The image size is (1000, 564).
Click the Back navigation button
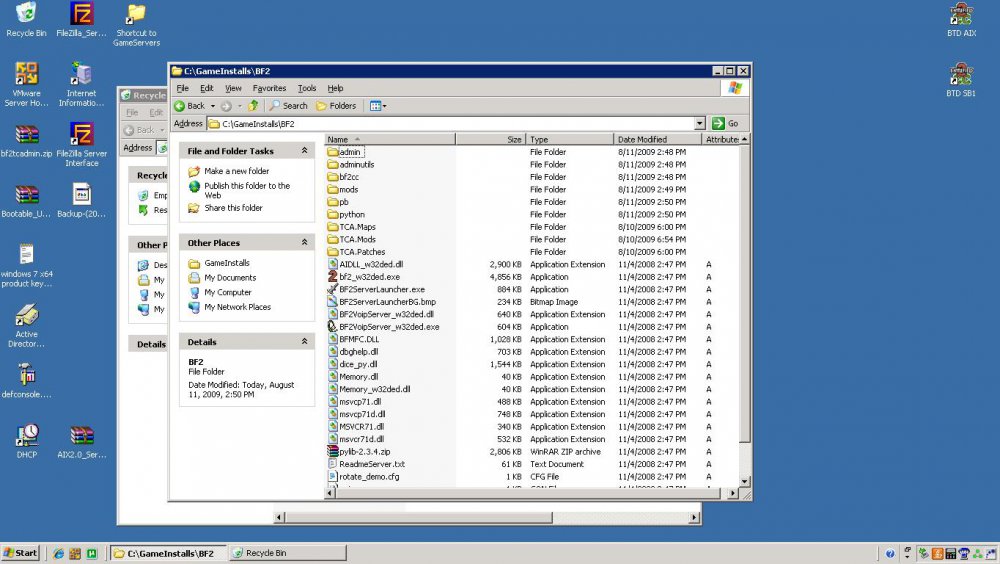[x=190, y=105]
